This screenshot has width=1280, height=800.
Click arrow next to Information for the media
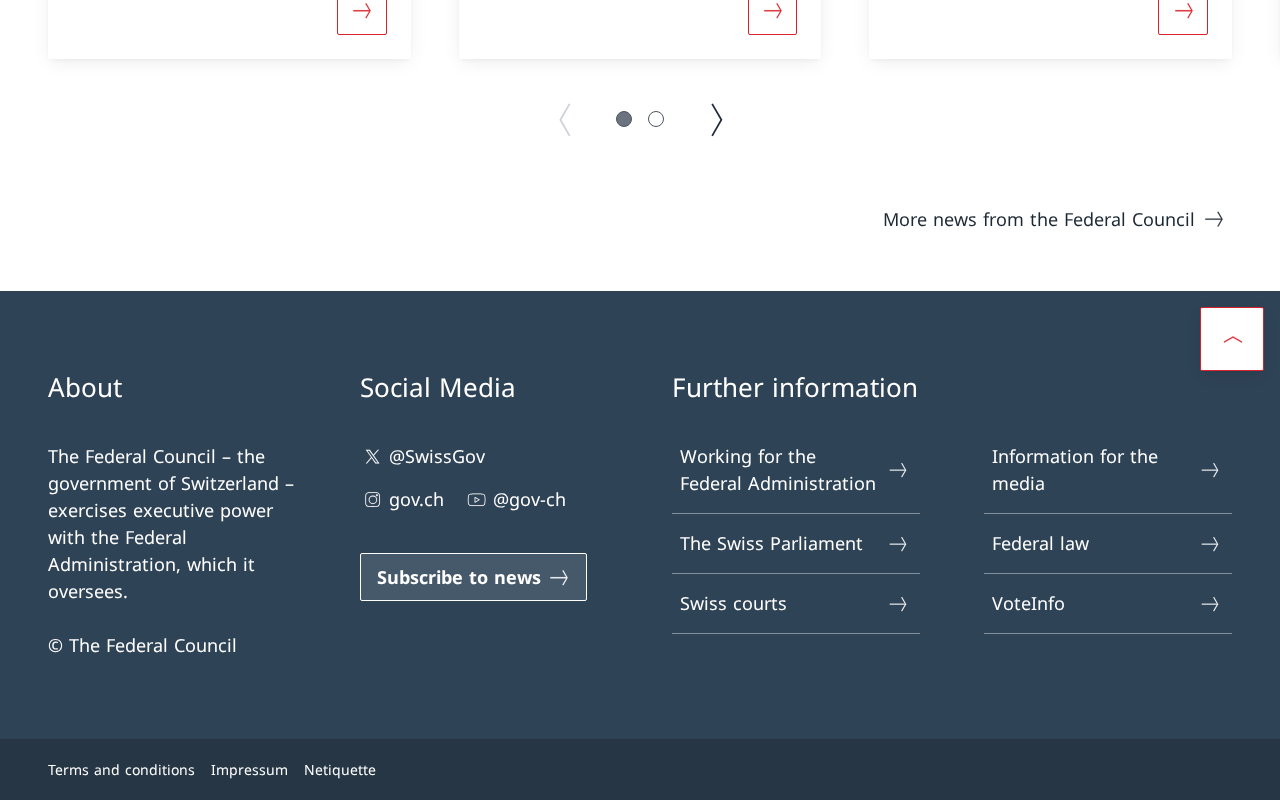click(1210, 470)
